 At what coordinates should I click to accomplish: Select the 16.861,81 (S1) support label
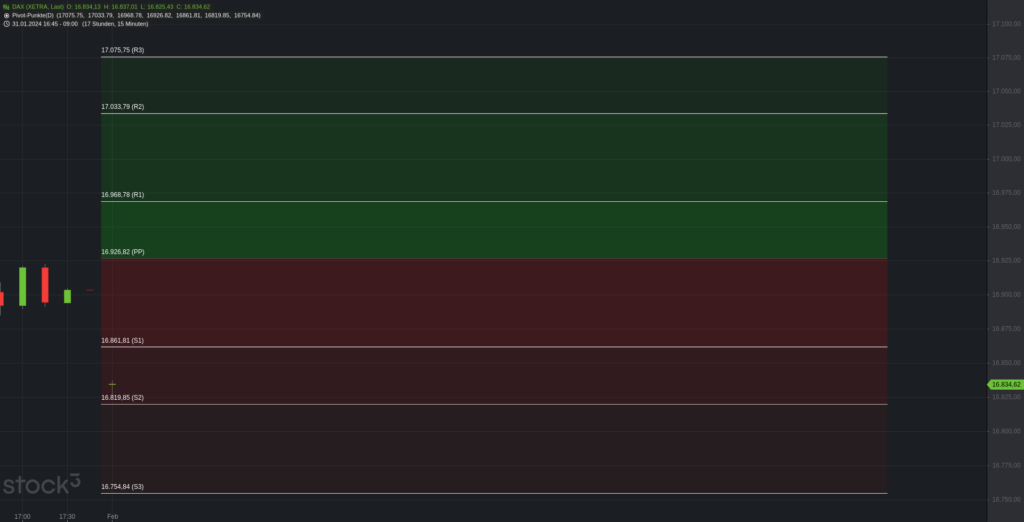click(122, 340)
